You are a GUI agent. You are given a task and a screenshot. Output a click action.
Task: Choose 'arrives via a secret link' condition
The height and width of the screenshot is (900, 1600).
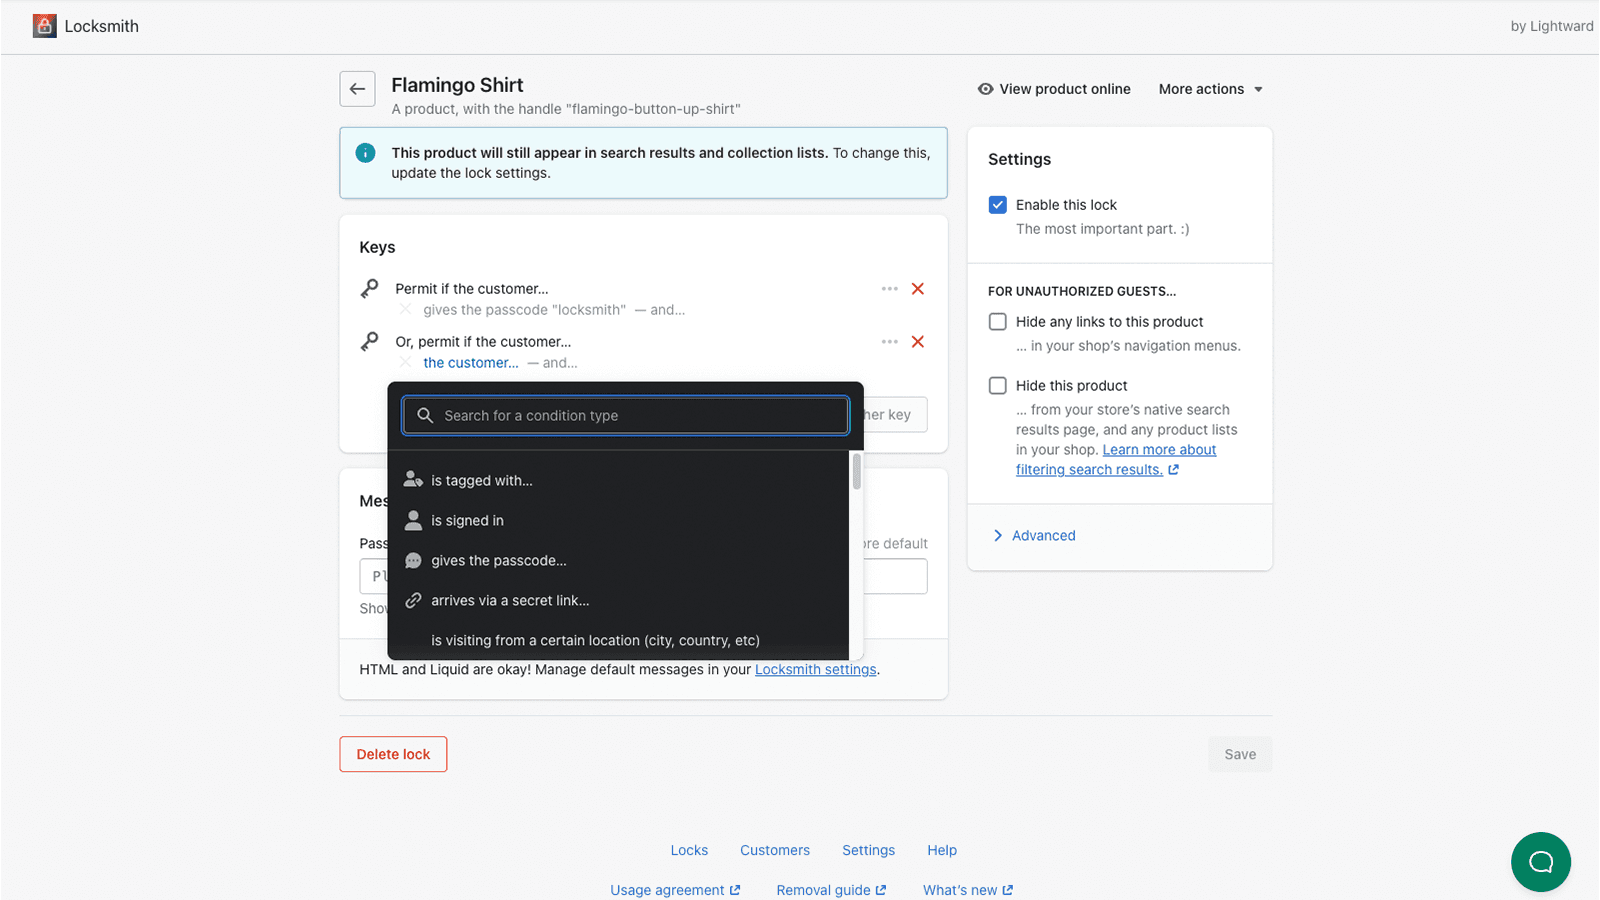(510, 600)
